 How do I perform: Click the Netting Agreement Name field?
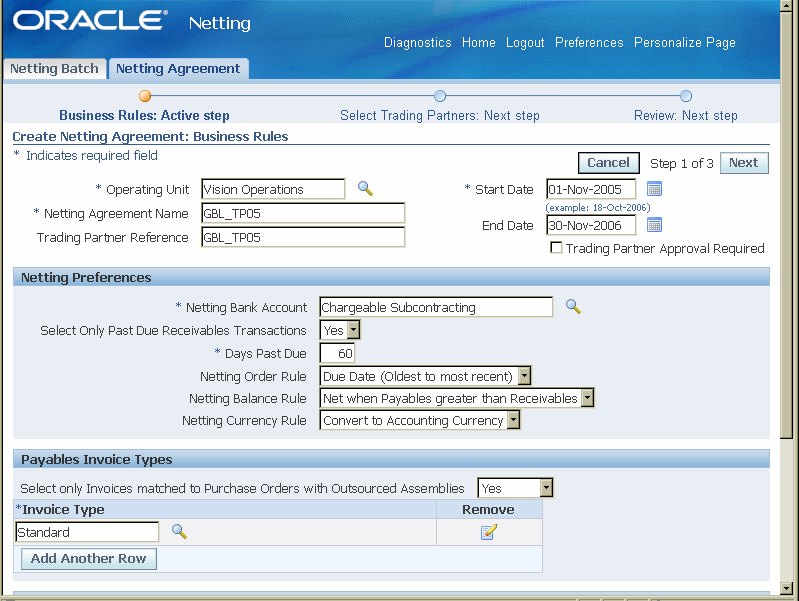coord(303,213)
